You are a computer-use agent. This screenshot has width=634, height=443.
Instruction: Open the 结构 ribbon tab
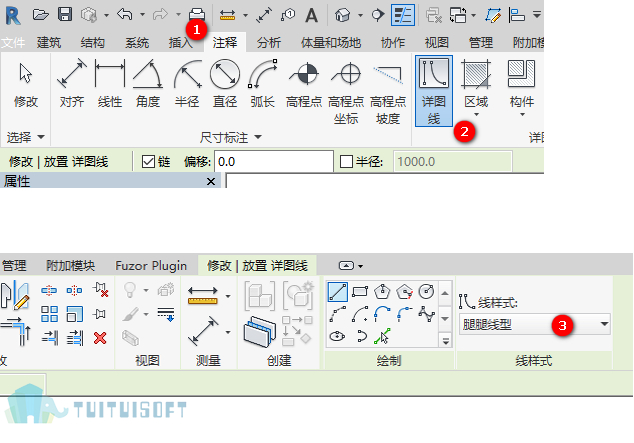coord(93,42)
